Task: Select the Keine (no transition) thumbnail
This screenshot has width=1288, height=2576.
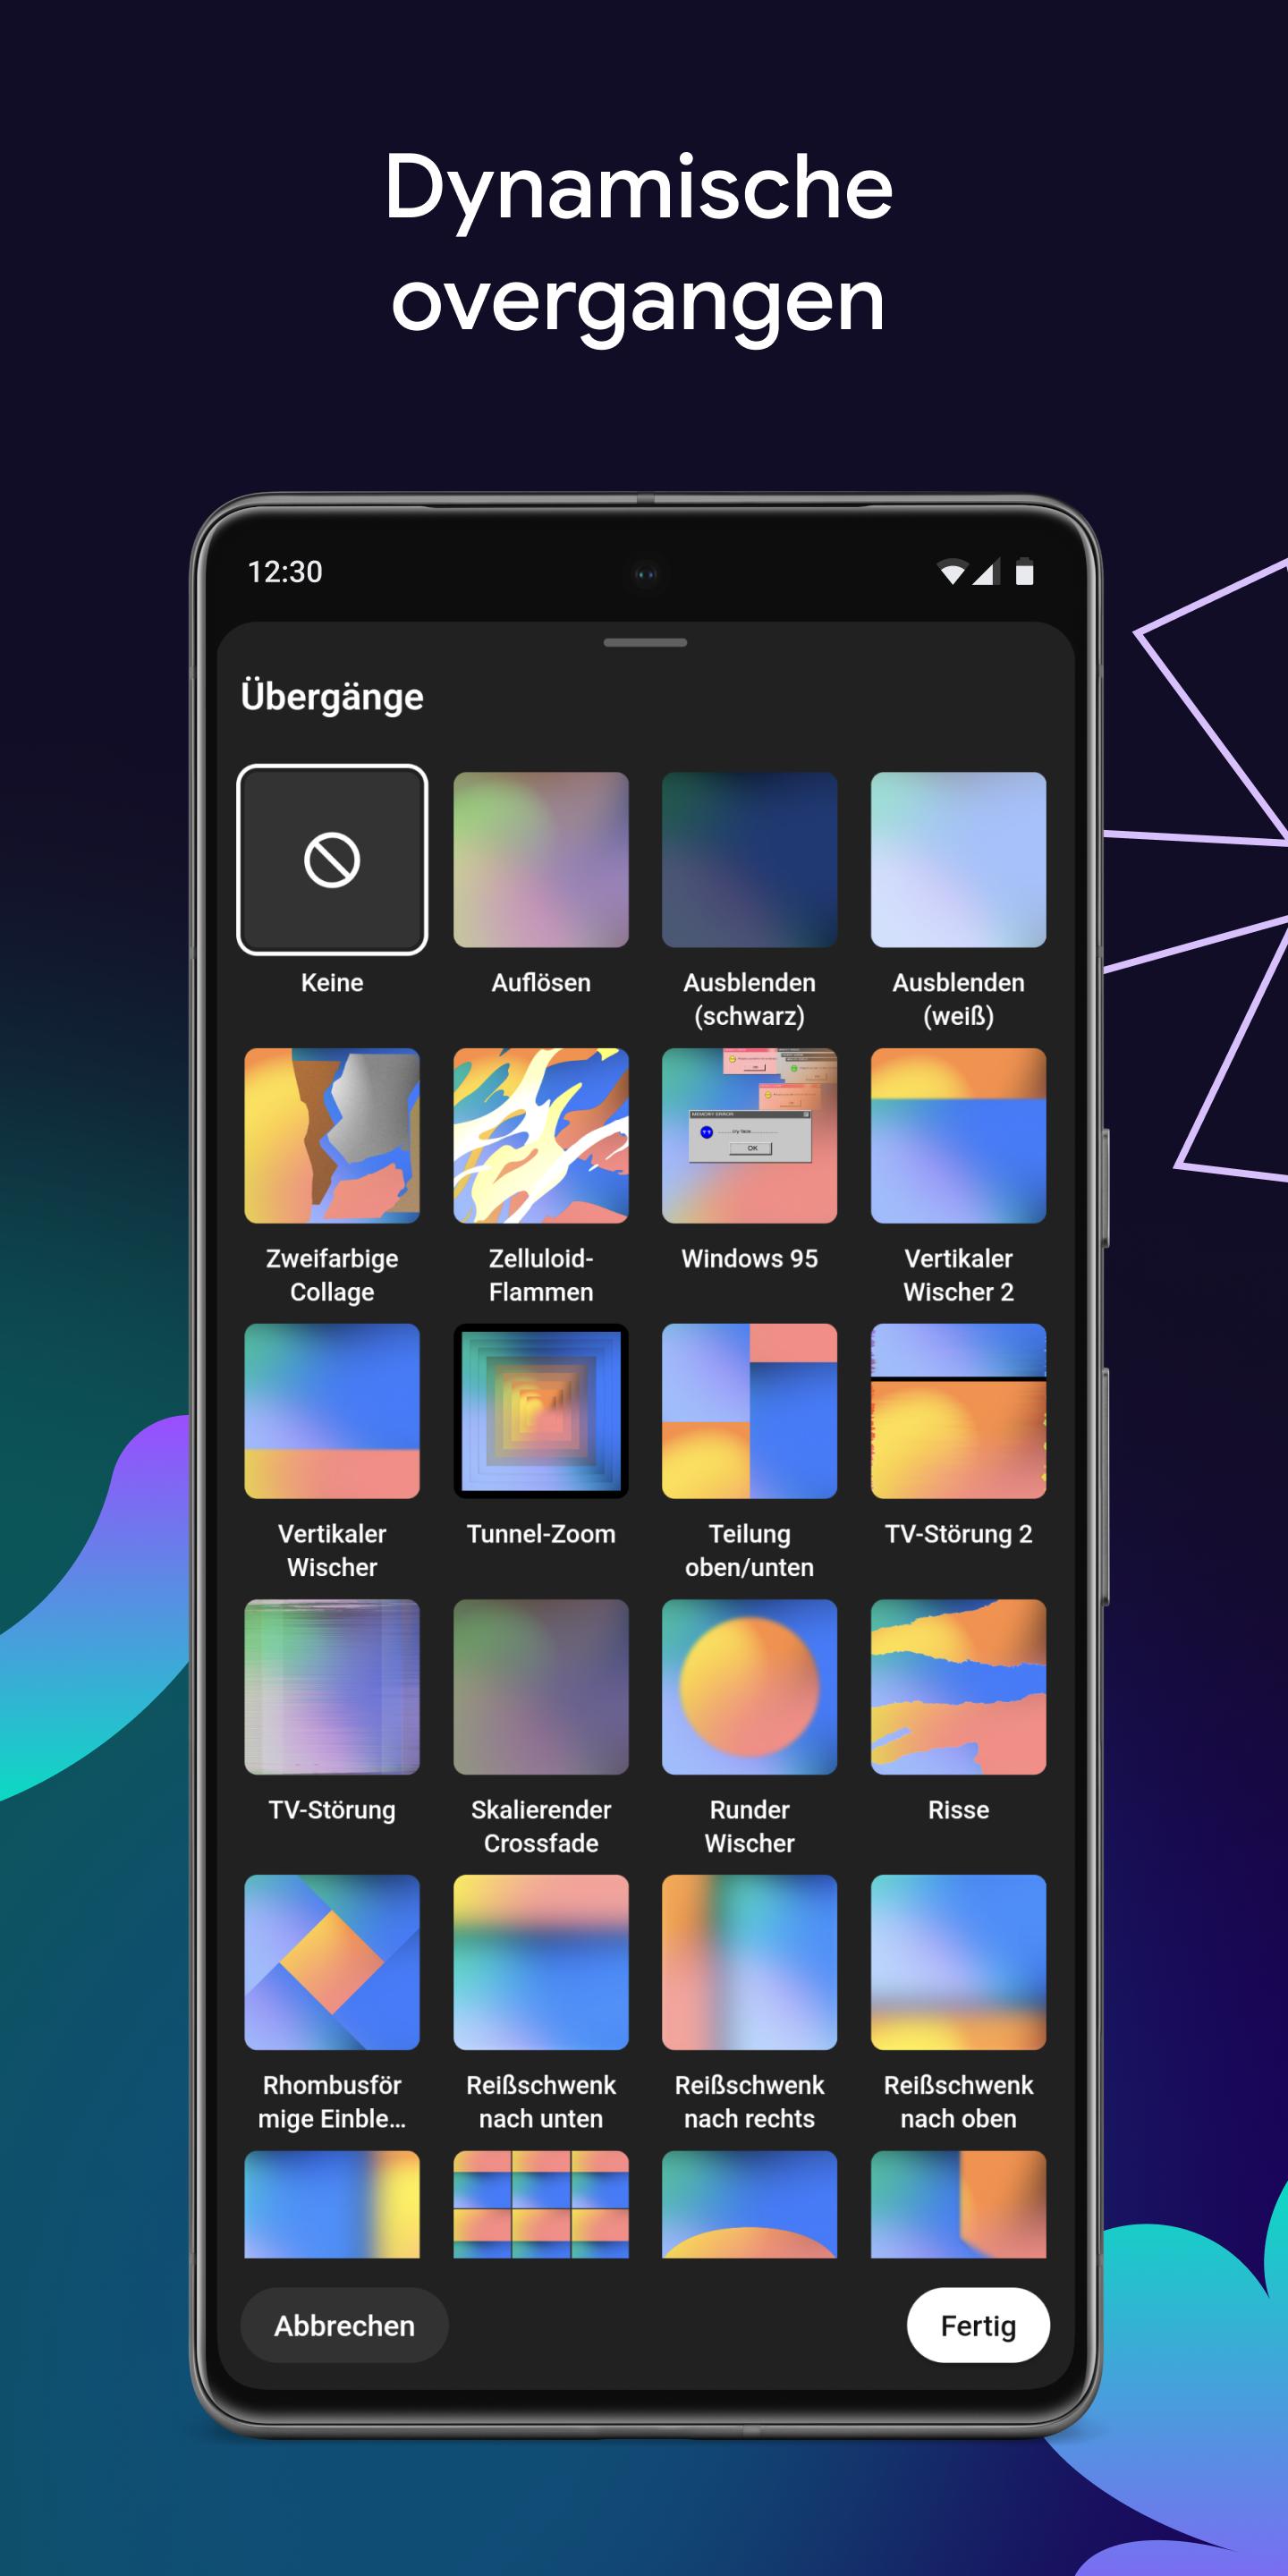Action: point(332,859)
